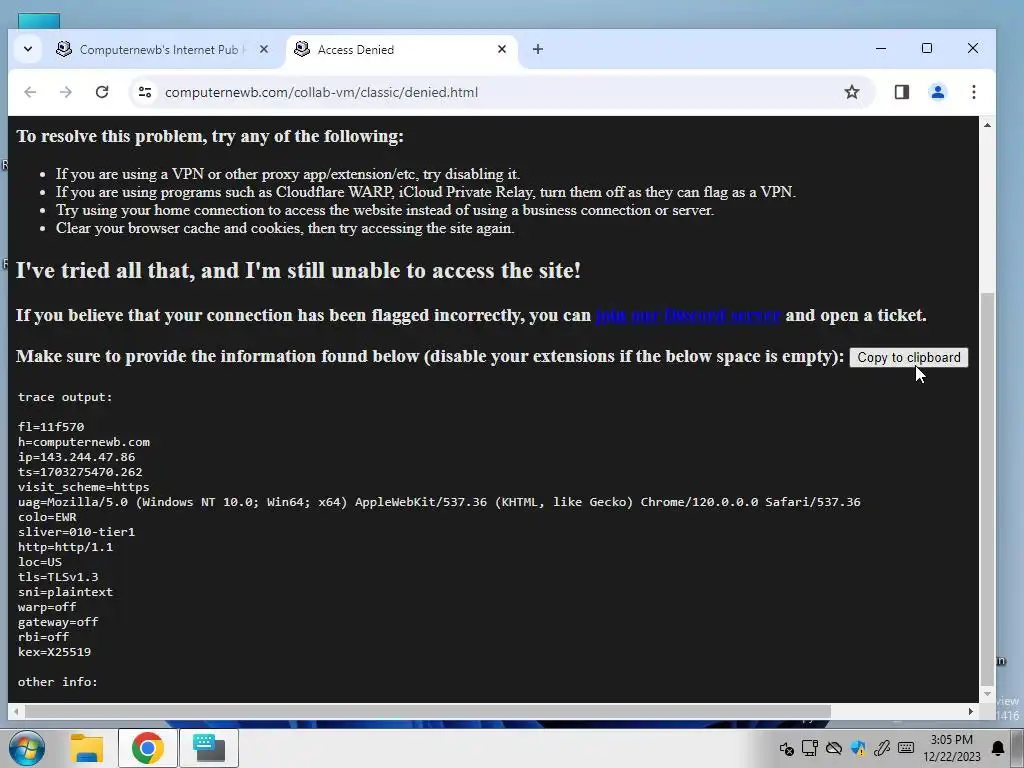
Task: Go back to previous page
Action: point(30,92)
